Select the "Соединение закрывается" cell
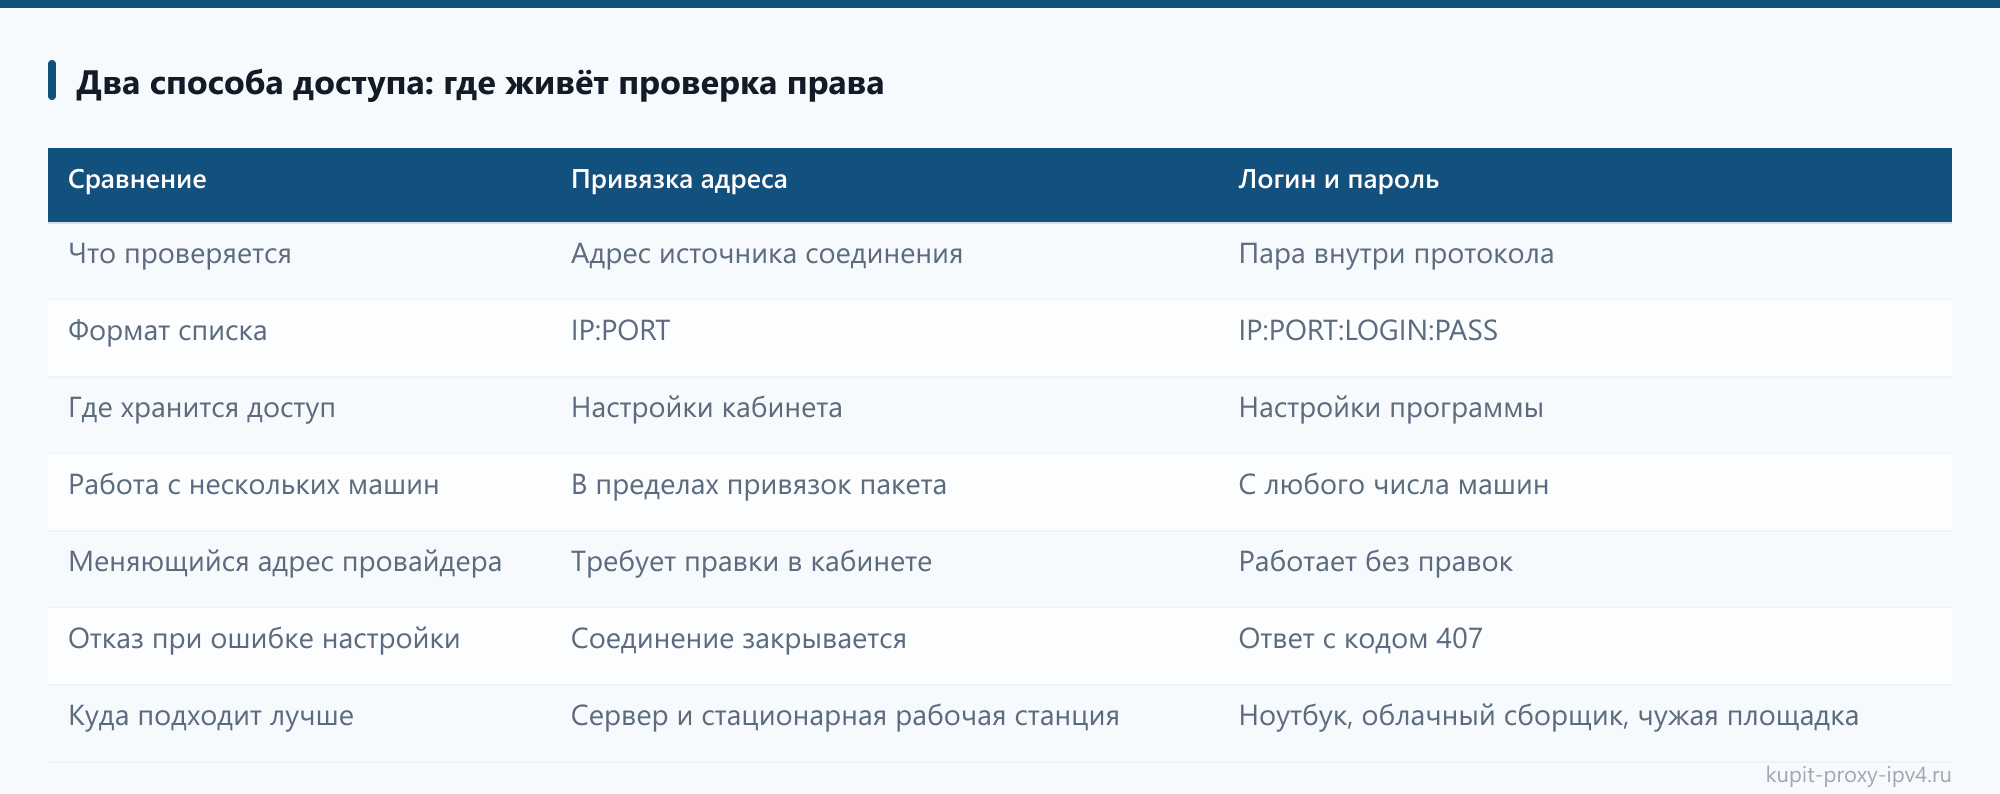Image resolution: width=2000 pixels, height=794 pixels. pos(739,639)
